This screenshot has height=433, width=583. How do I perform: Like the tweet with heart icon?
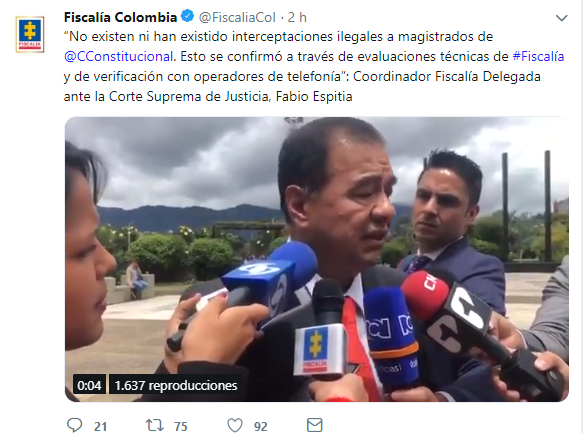[235, 425]
